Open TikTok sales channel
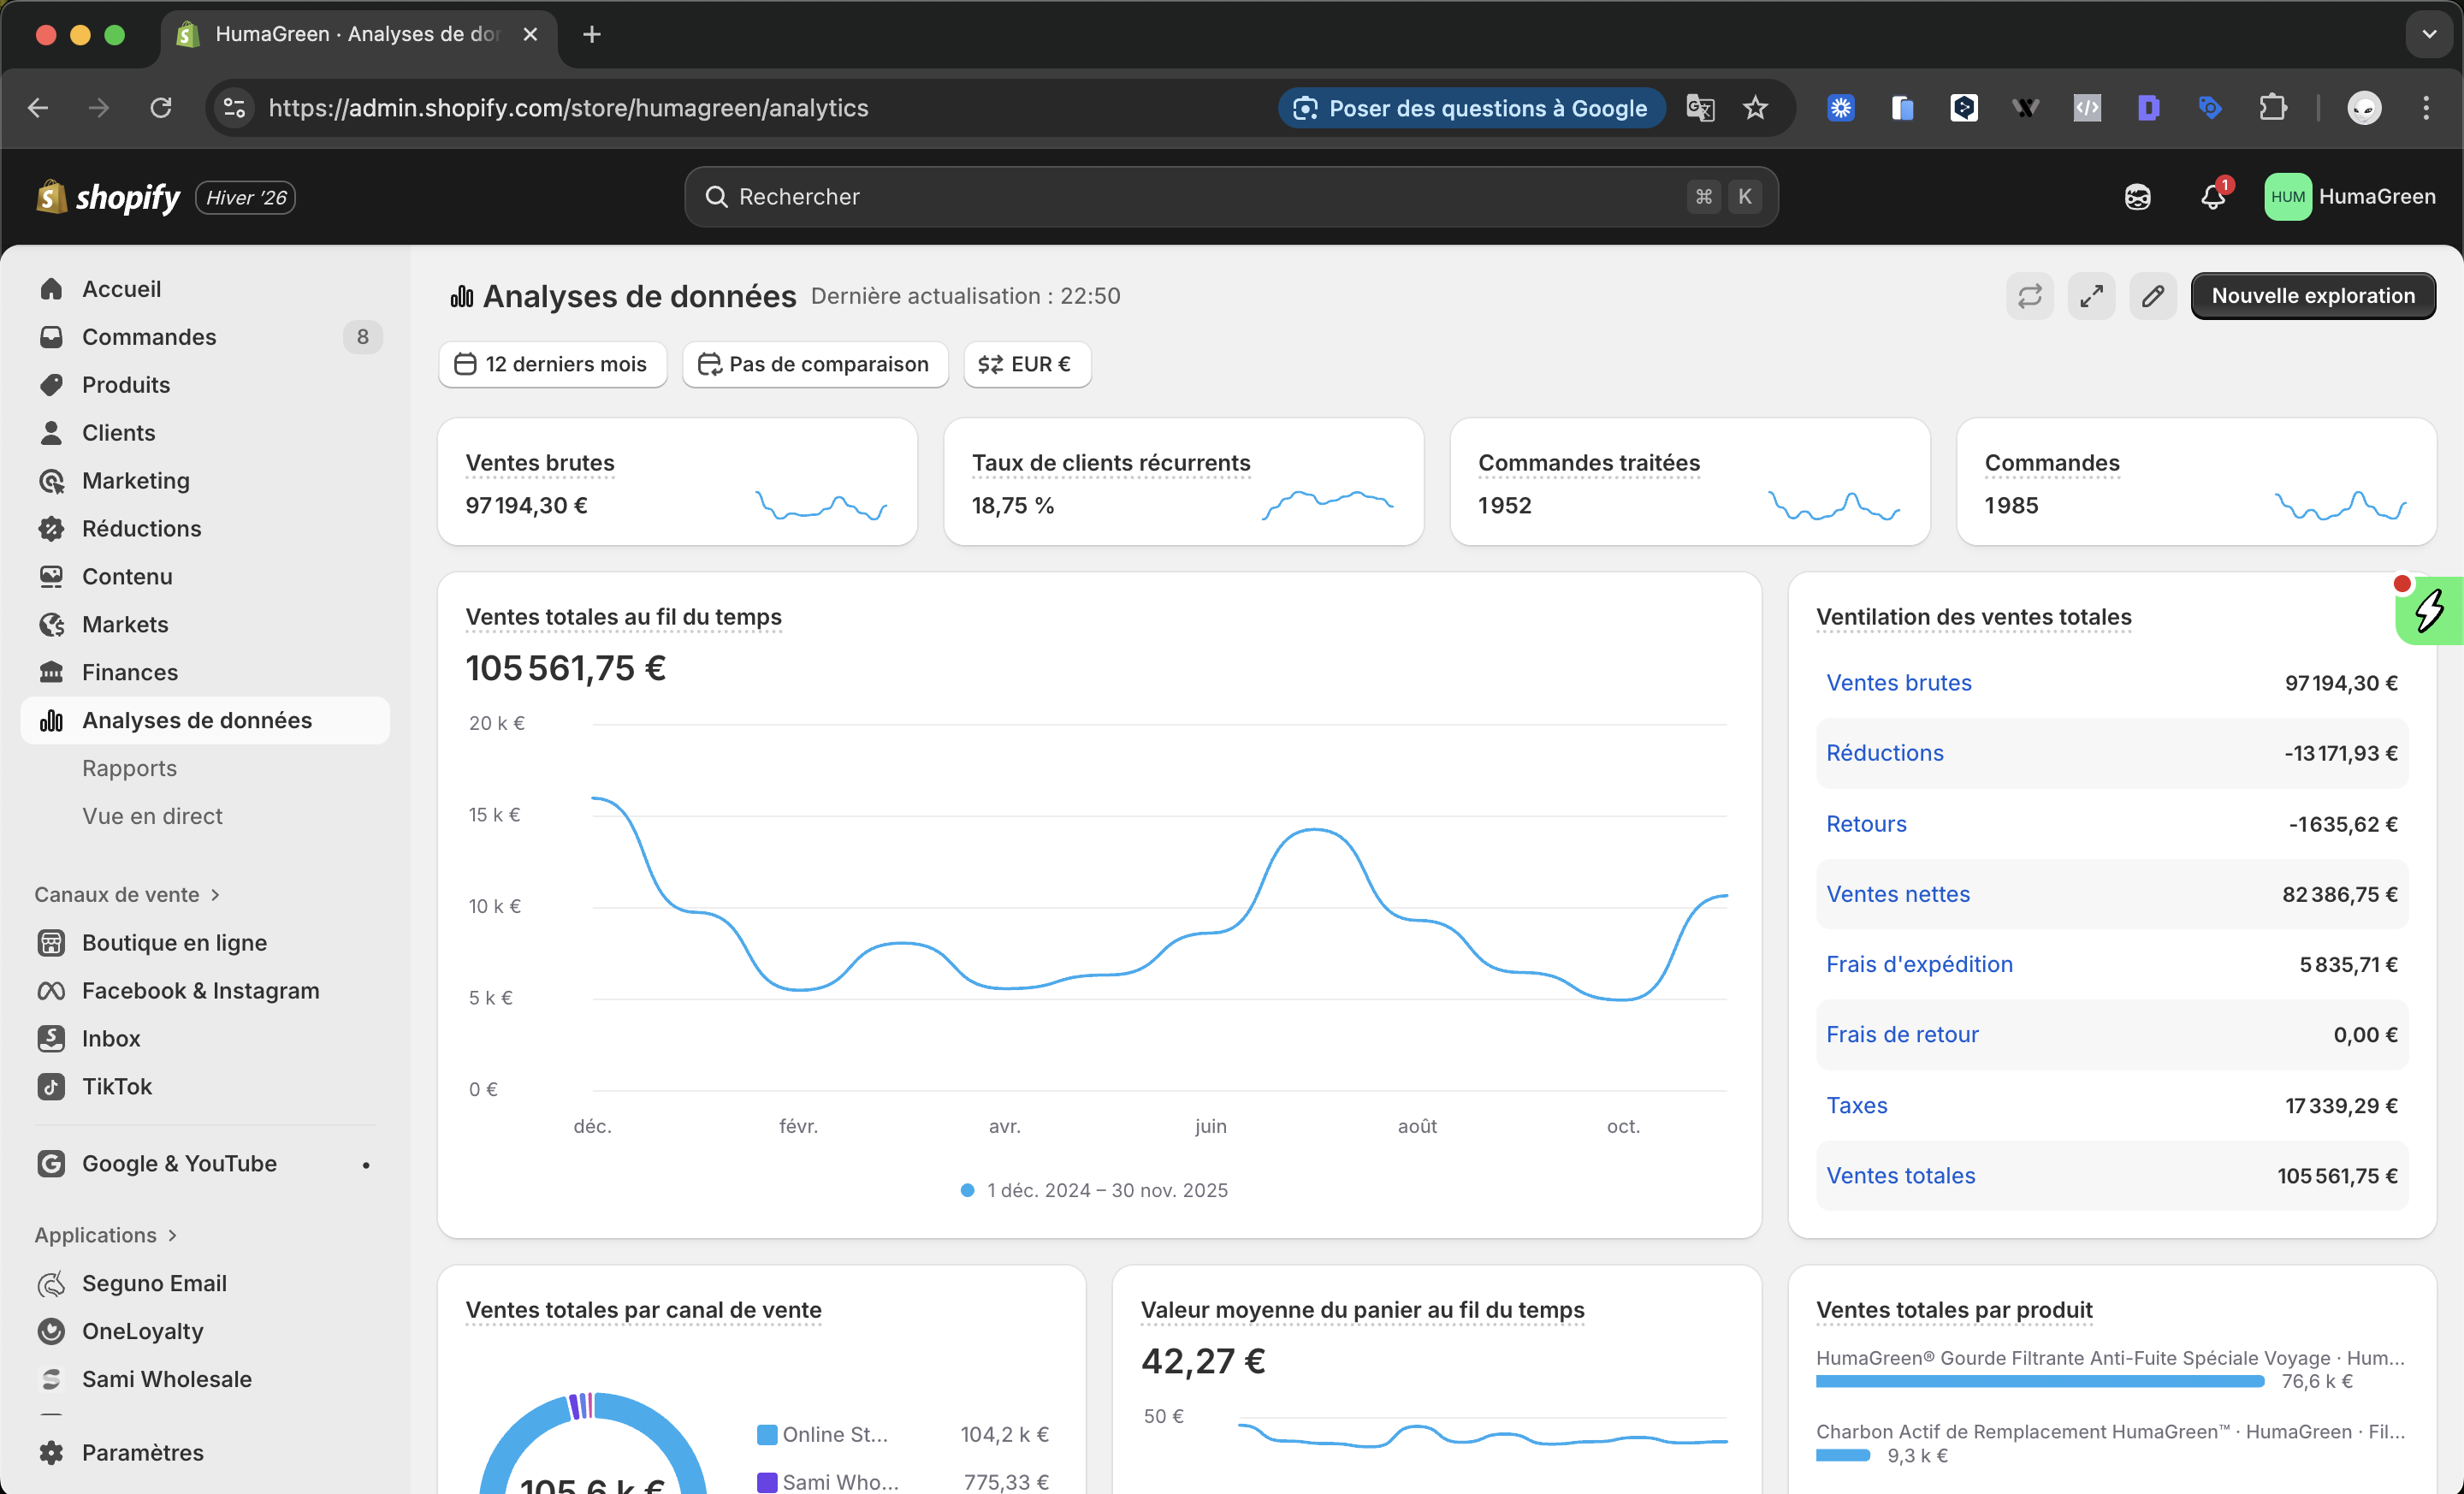Image resolution: width=2464 pixels, height=1494 pixels. [116, 1086]
